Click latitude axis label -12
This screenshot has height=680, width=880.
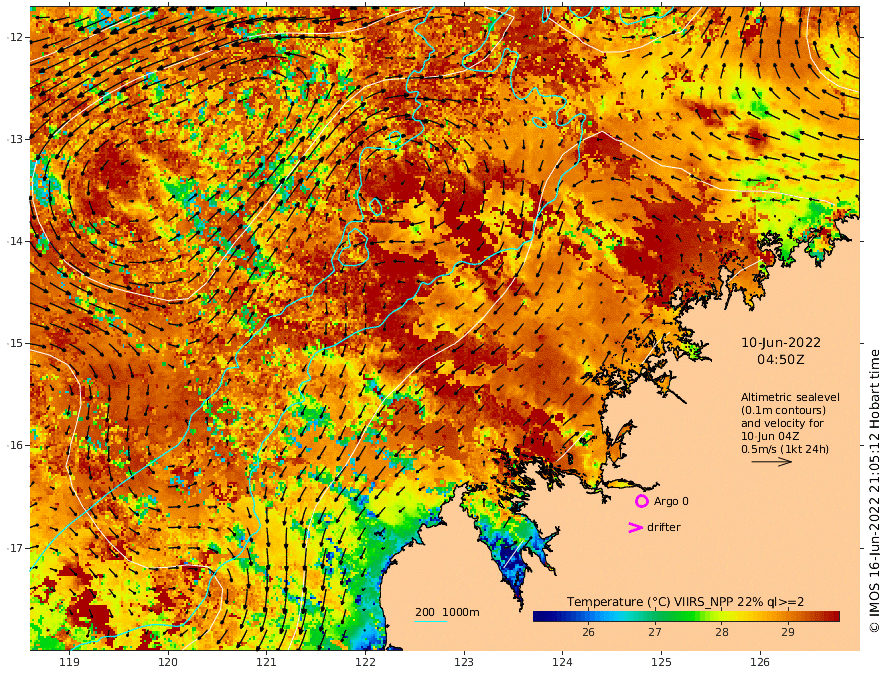(15, 37)
